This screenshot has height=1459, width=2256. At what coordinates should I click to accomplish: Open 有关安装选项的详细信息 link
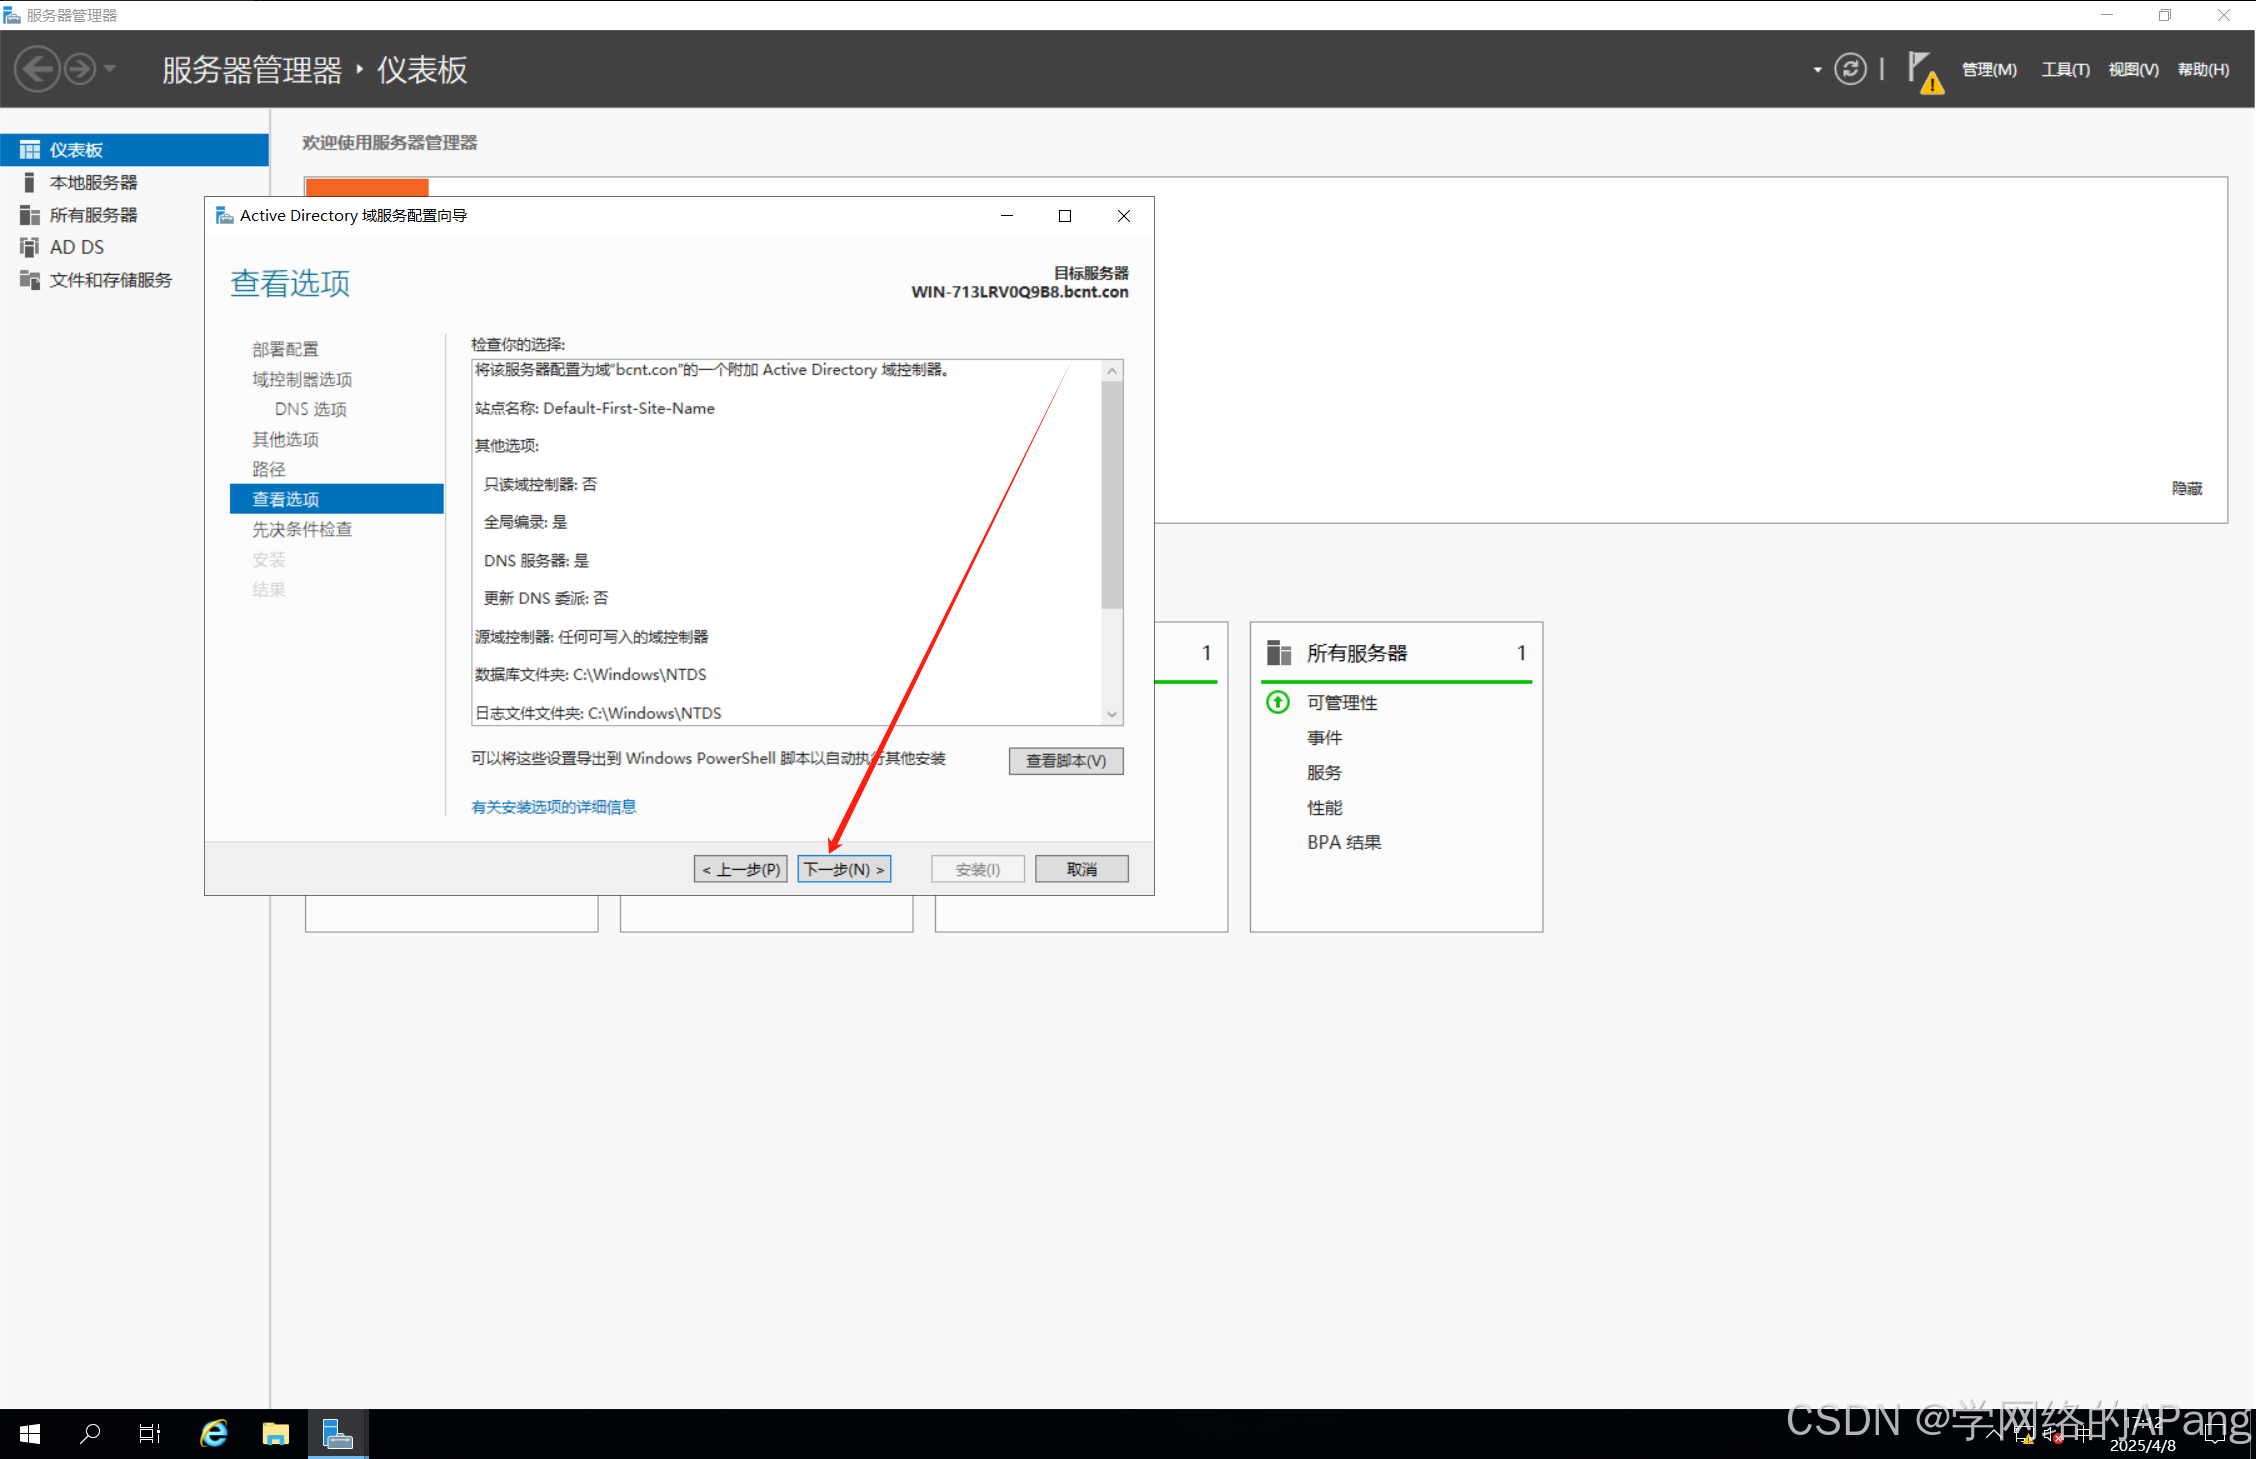point(553,807)
